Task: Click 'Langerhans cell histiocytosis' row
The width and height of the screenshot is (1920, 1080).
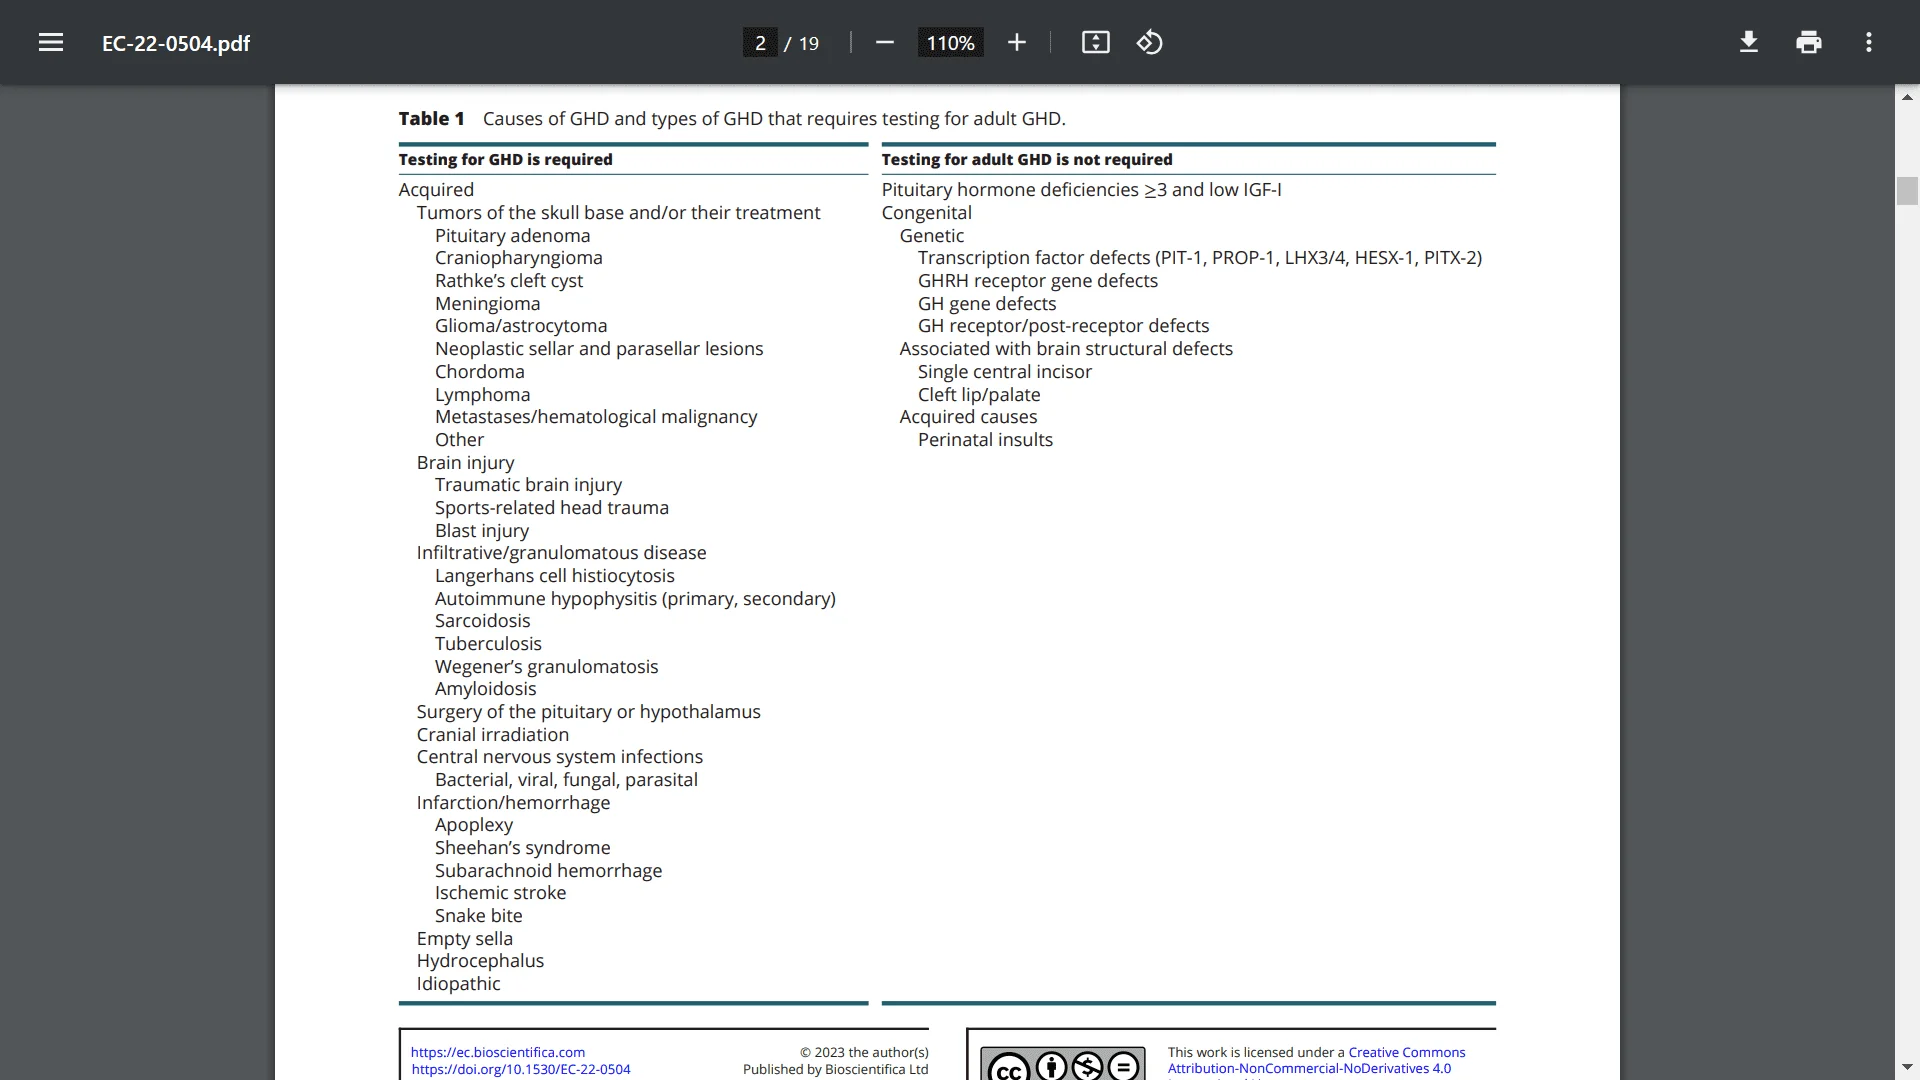Action: click(554, 575)
